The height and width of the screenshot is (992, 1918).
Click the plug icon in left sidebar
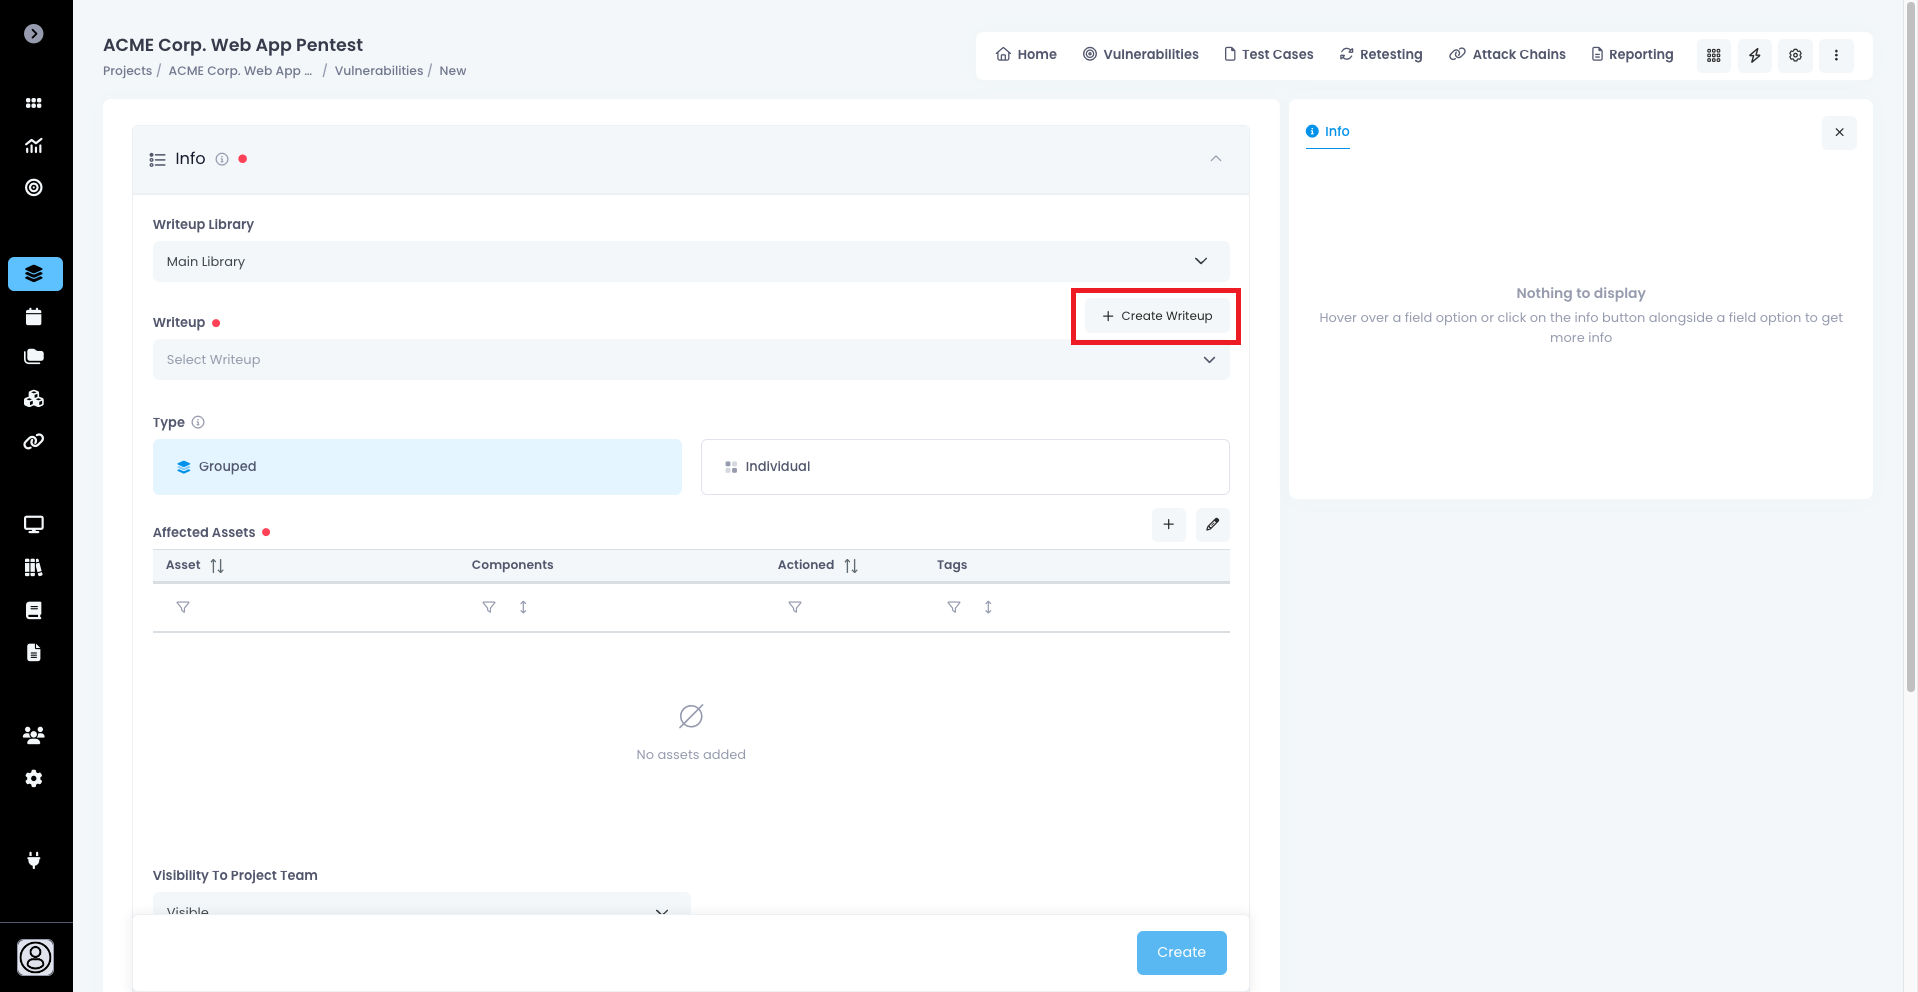[34, 860]
